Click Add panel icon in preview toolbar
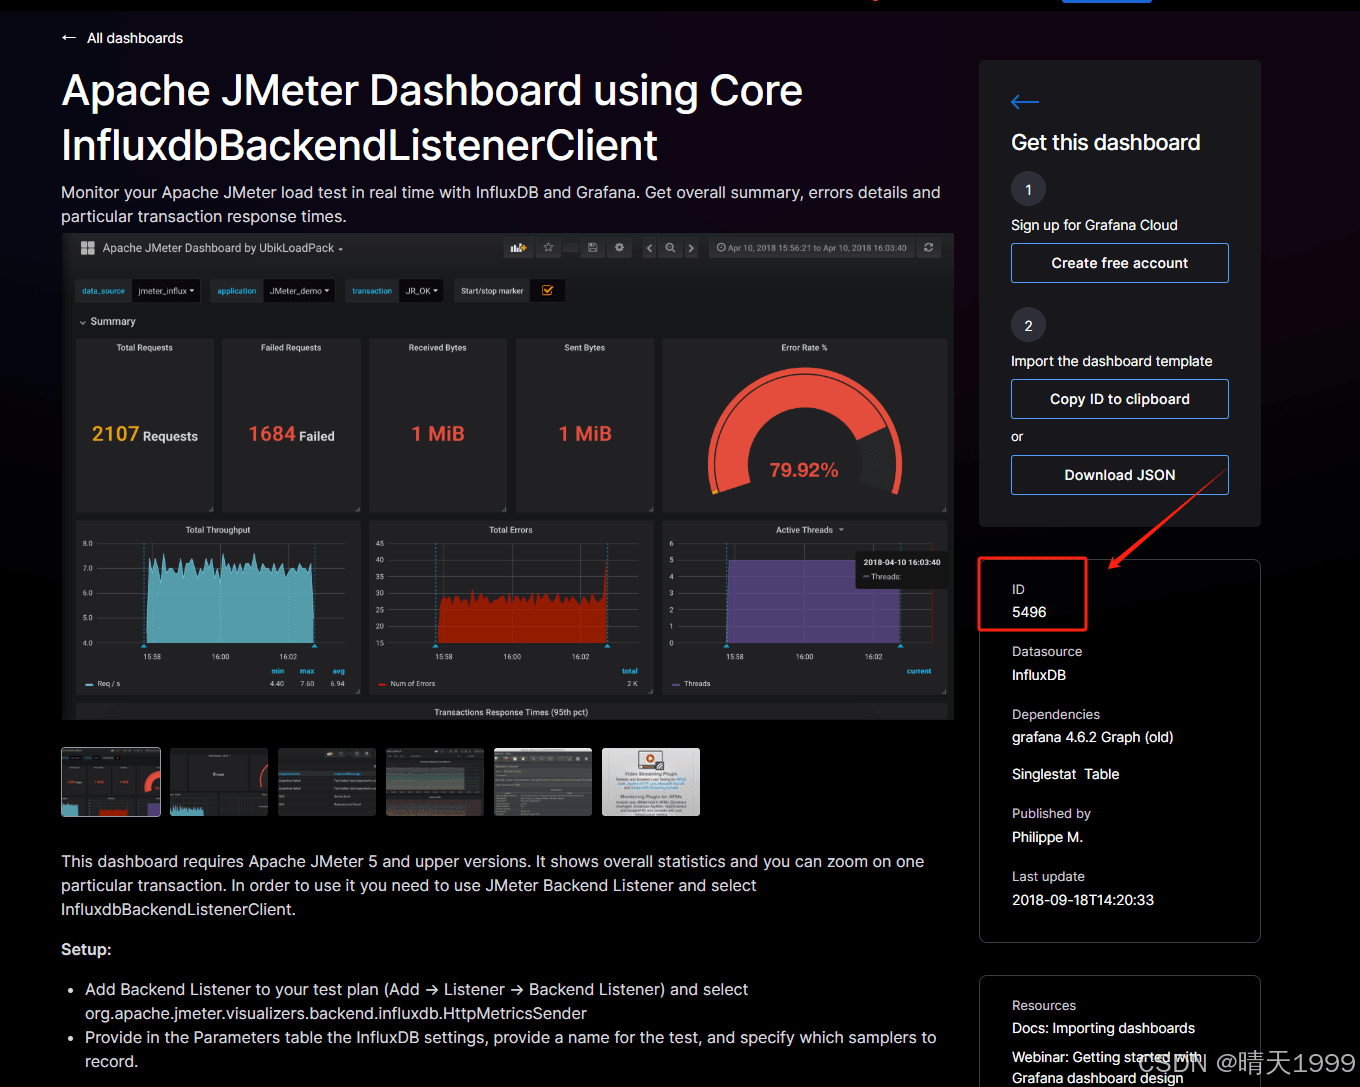This screenshot has height=1087, width=1360. coord(518,248)
